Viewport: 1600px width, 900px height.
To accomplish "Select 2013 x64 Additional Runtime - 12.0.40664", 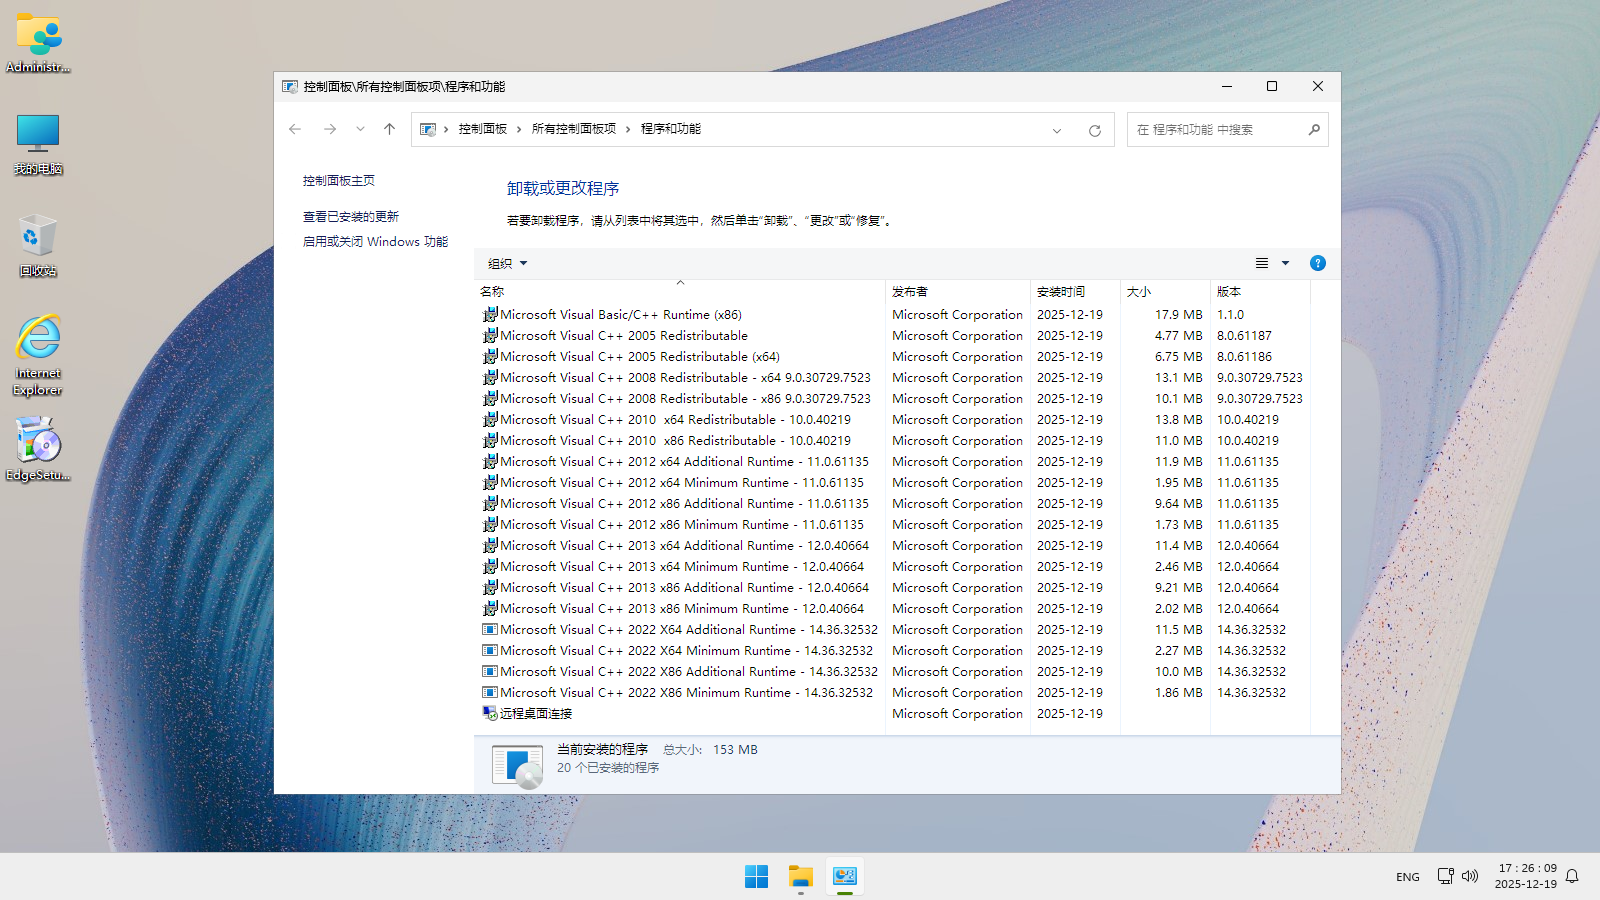I will (x=684, y=546).
